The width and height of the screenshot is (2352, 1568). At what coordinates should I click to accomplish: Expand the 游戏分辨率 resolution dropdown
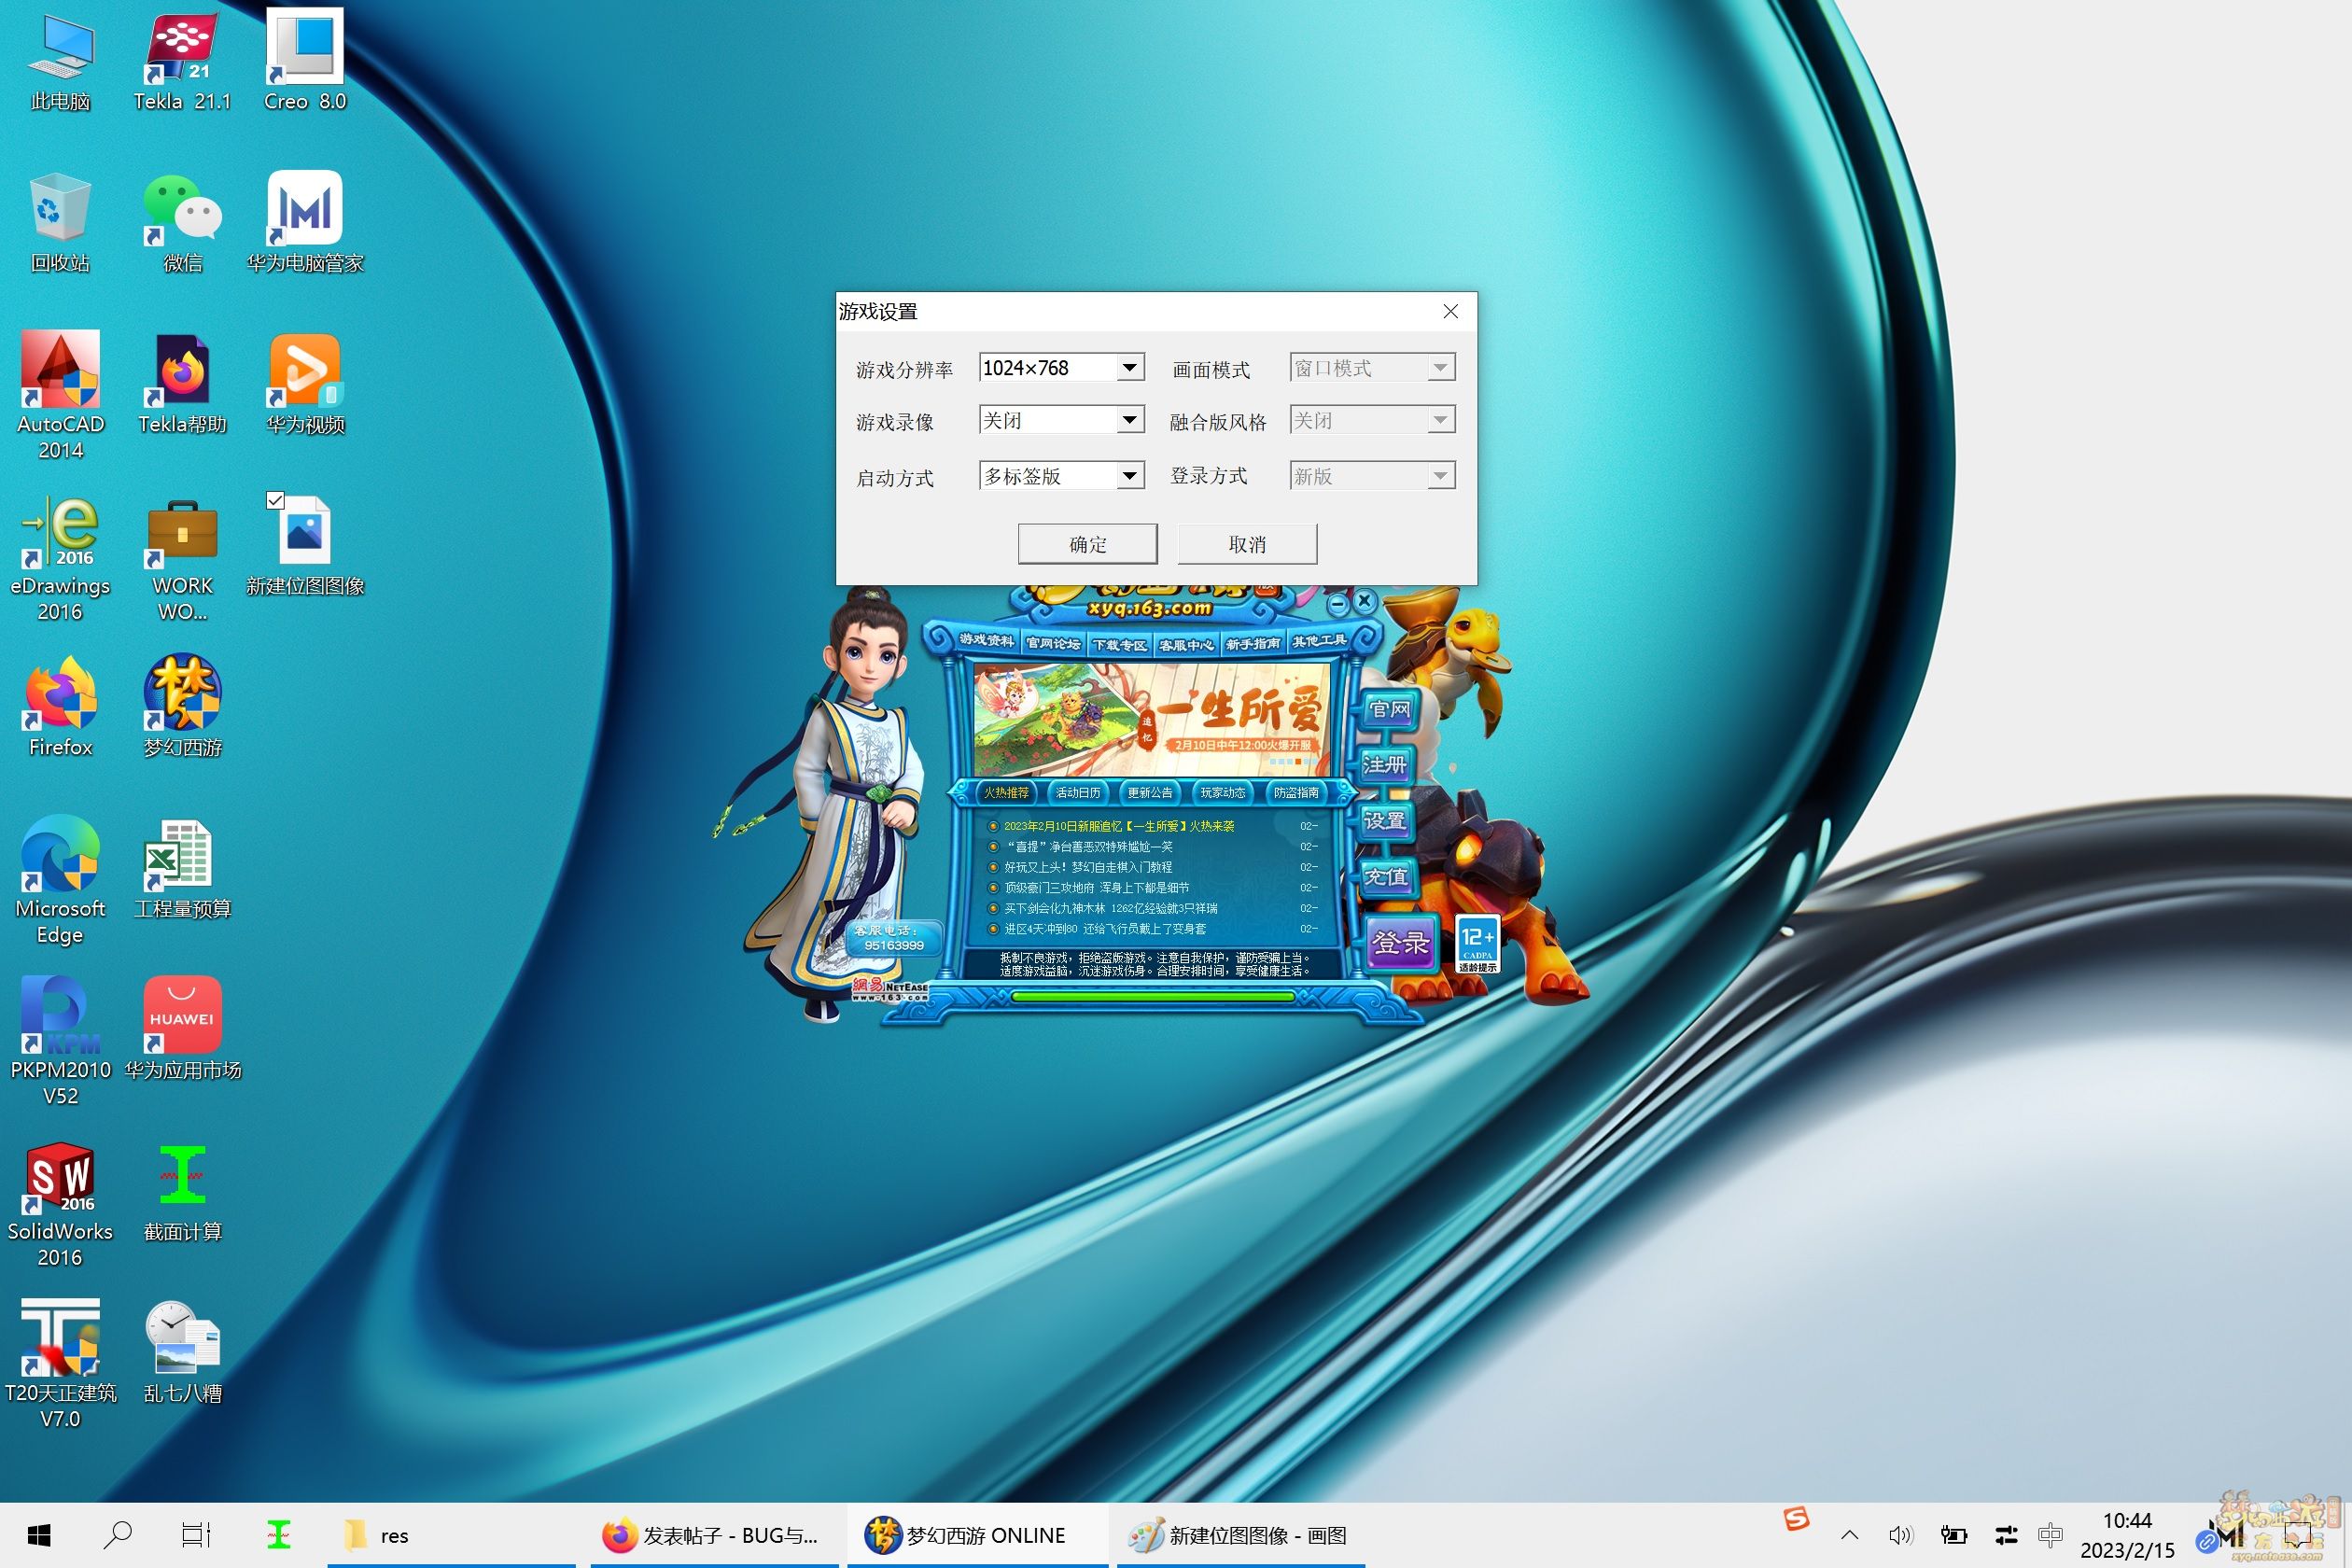[x=1130, y=367]
